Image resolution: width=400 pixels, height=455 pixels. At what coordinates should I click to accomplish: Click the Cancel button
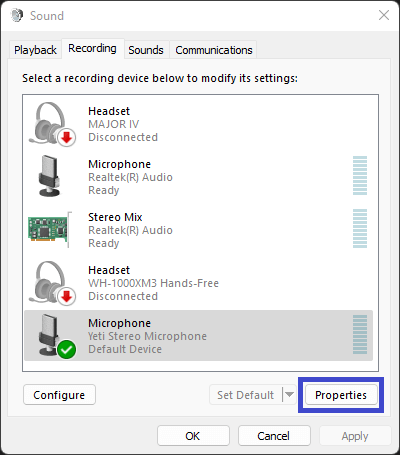274,436
